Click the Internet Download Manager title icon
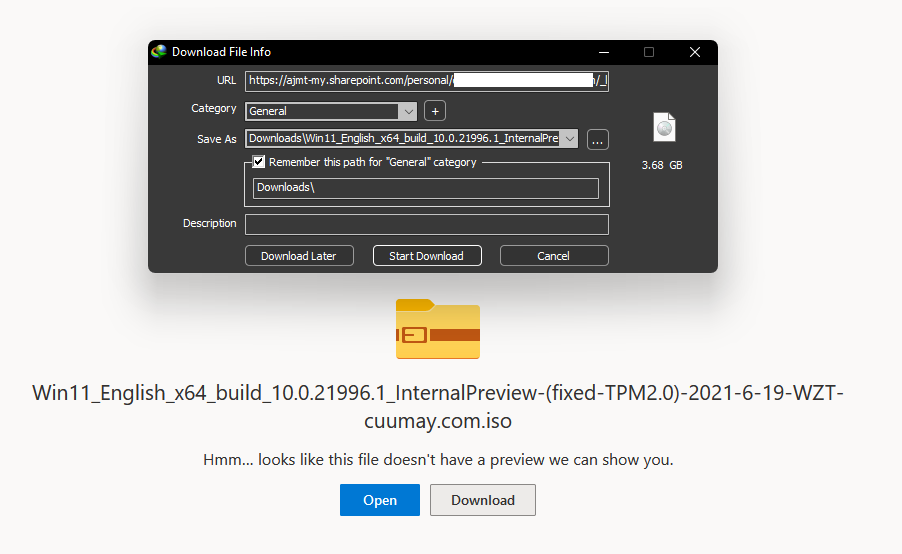The height and width of the screenshot is (554, 902). 159,52
